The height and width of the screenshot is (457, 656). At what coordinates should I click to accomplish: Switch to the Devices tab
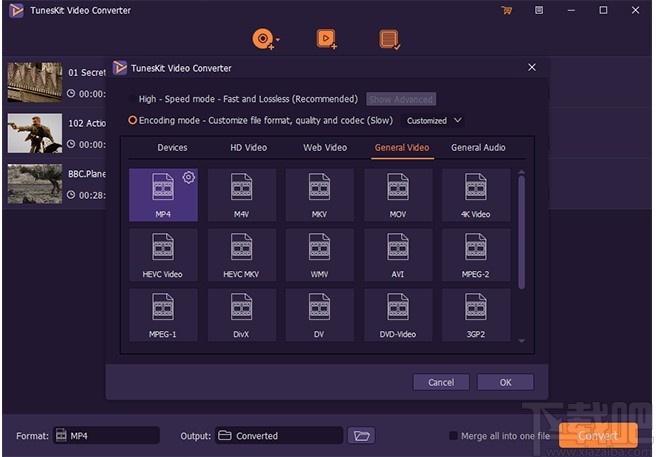172,147
